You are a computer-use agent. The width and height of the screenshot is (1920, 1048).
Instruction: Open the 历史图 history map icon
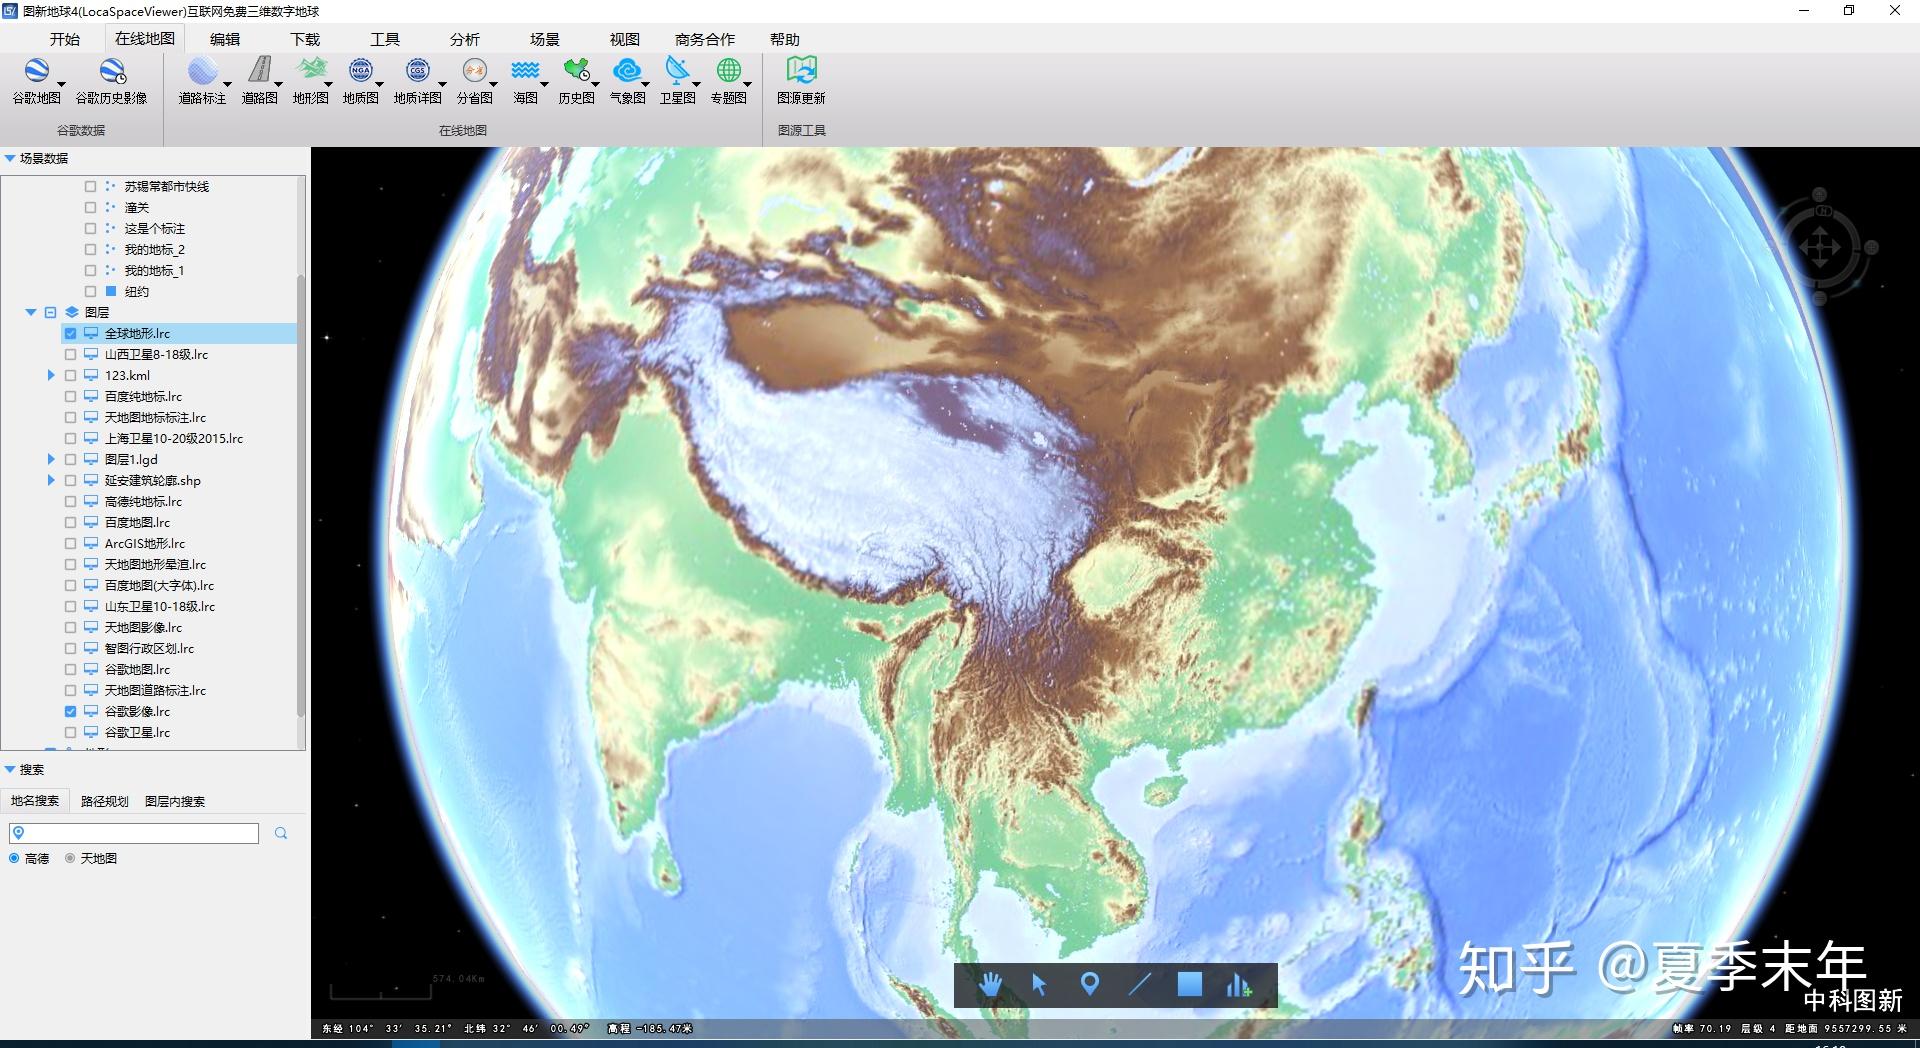click(x=576, y=80)
